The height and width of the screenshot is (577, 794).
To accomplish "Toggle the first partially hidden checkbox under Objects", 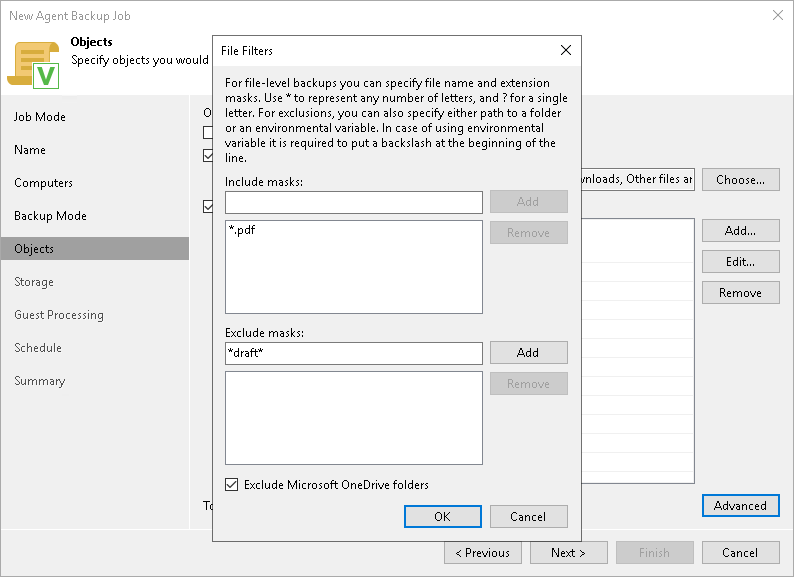I will coord(208,132).
